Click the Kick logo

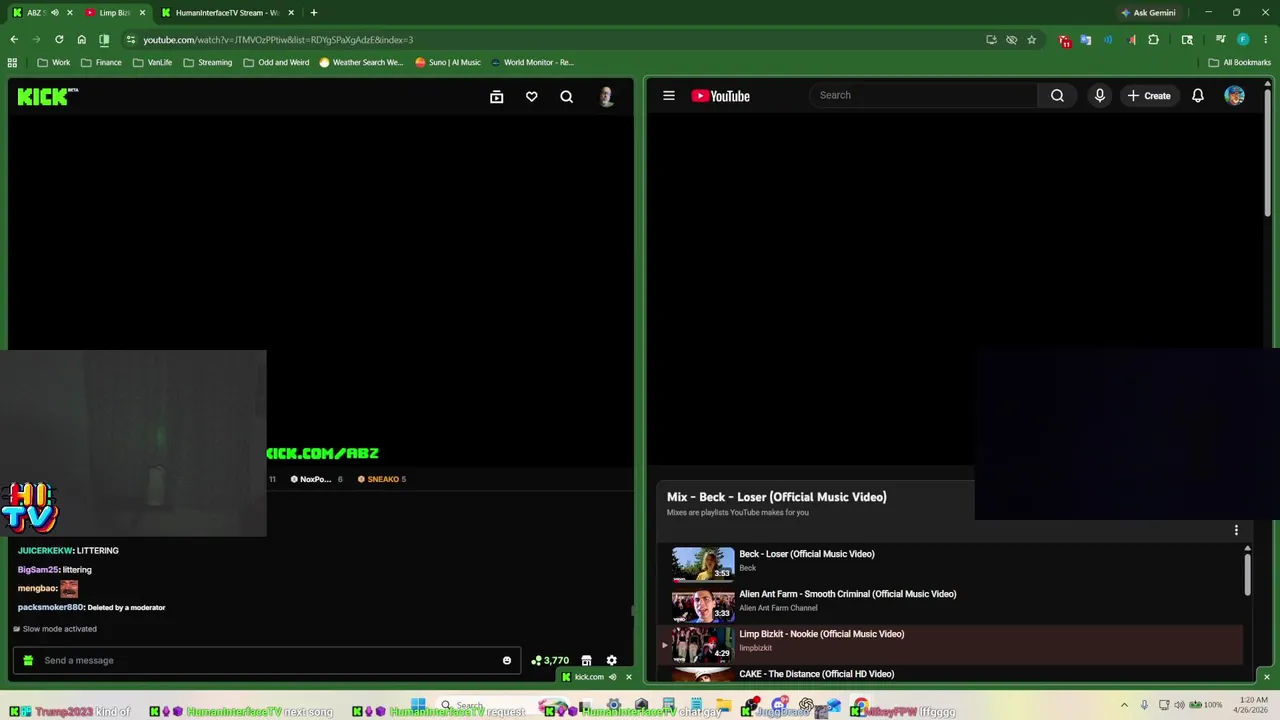click(x=46, y=96)
